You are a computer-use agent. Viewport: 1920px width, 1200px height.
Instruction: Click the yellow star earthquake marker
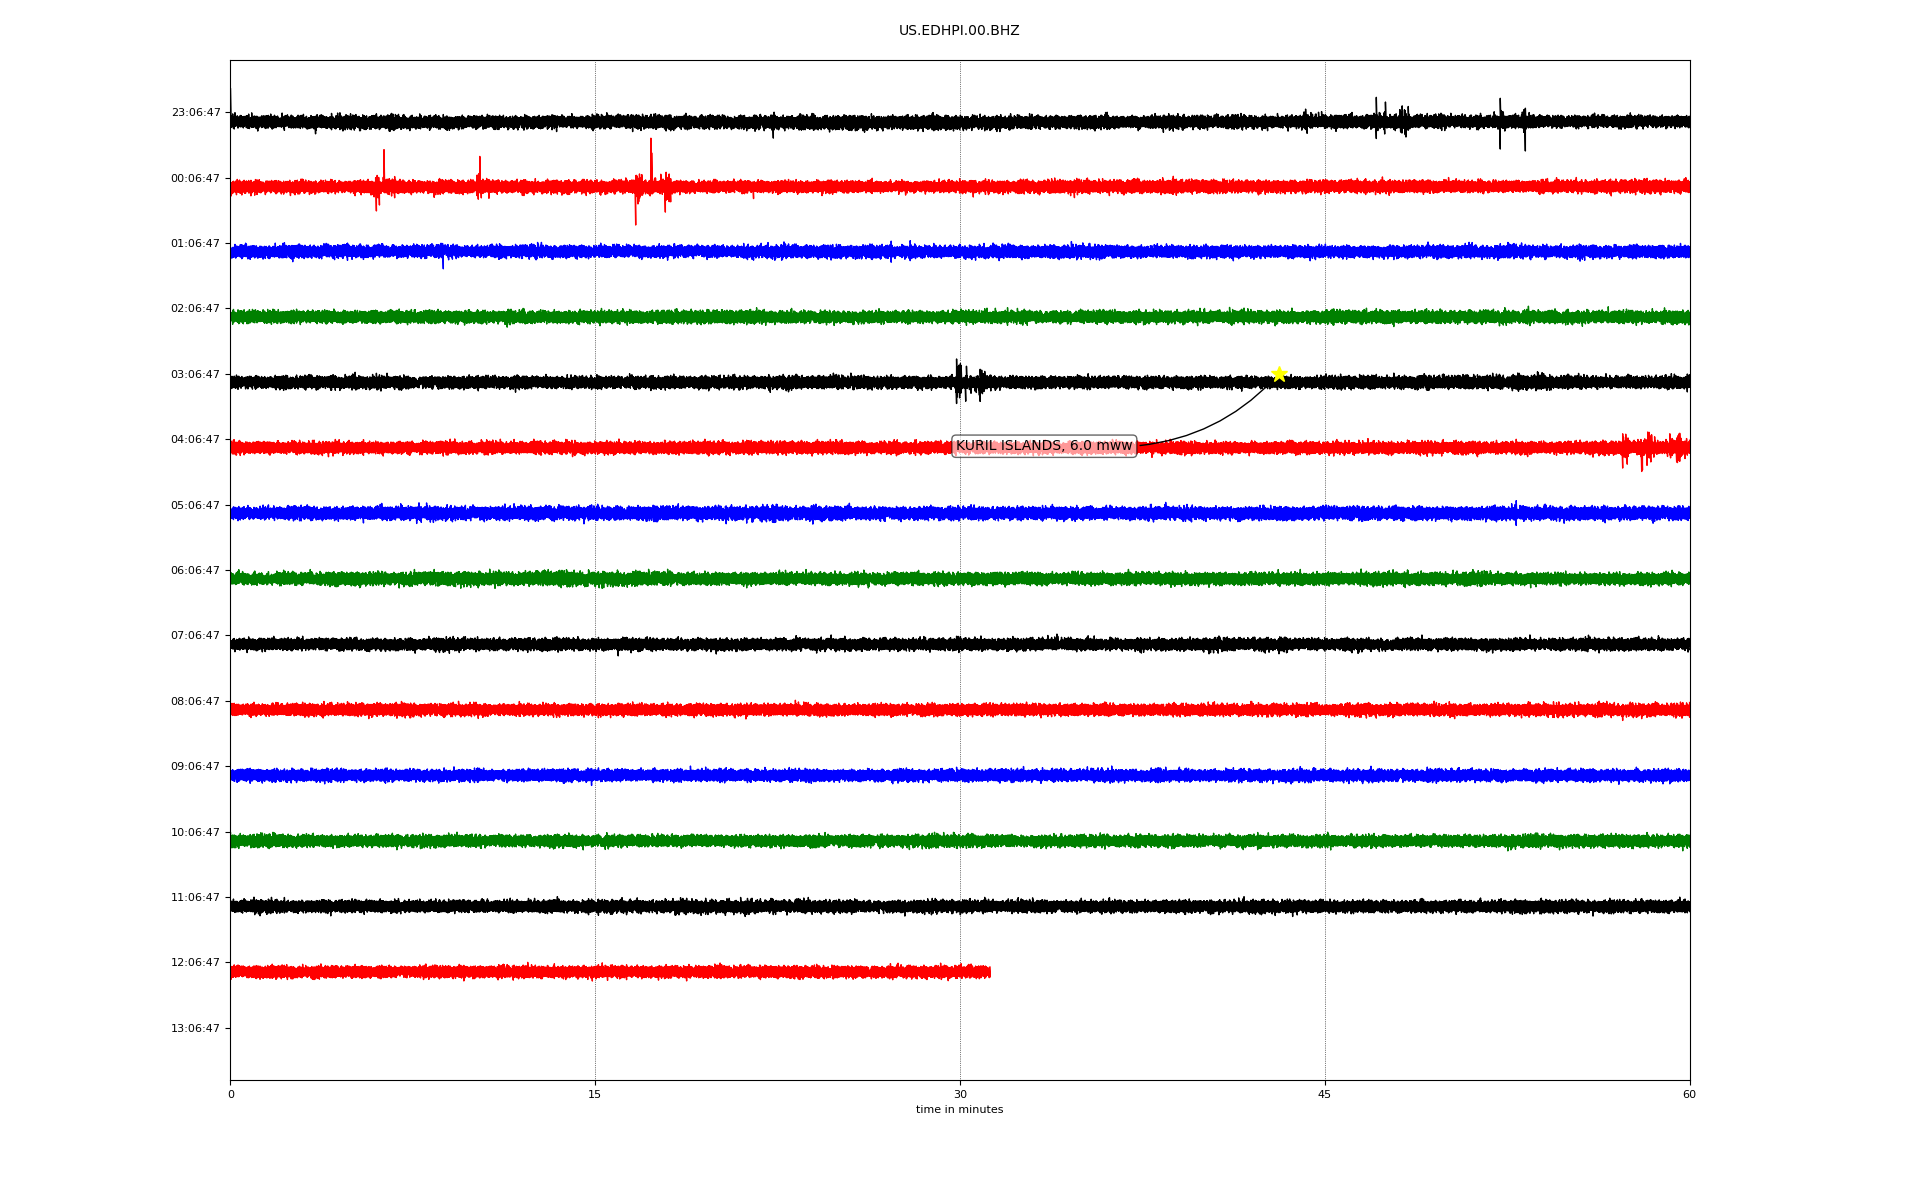(1278, 374)
